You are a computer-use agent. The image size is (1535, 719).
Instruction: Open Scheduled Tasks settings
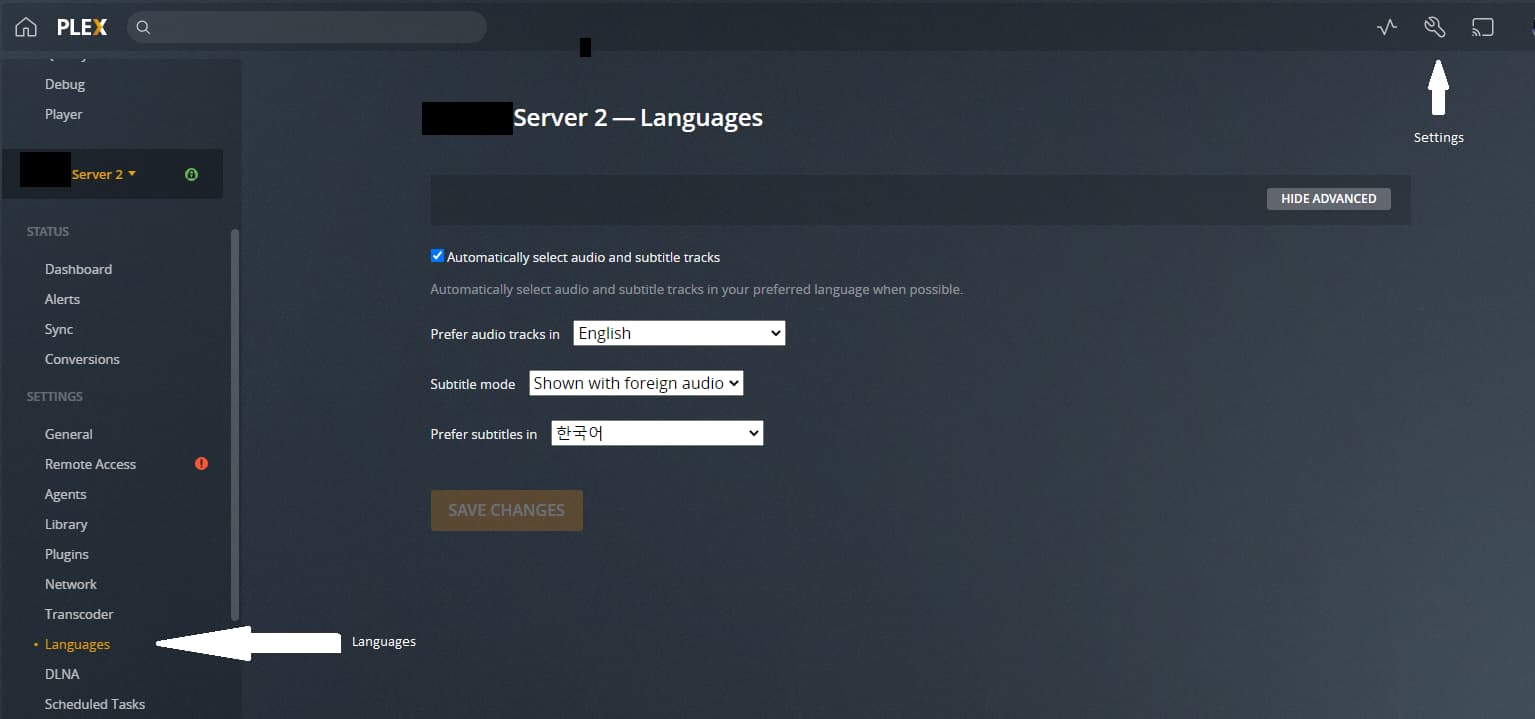(x=95, y=704)
